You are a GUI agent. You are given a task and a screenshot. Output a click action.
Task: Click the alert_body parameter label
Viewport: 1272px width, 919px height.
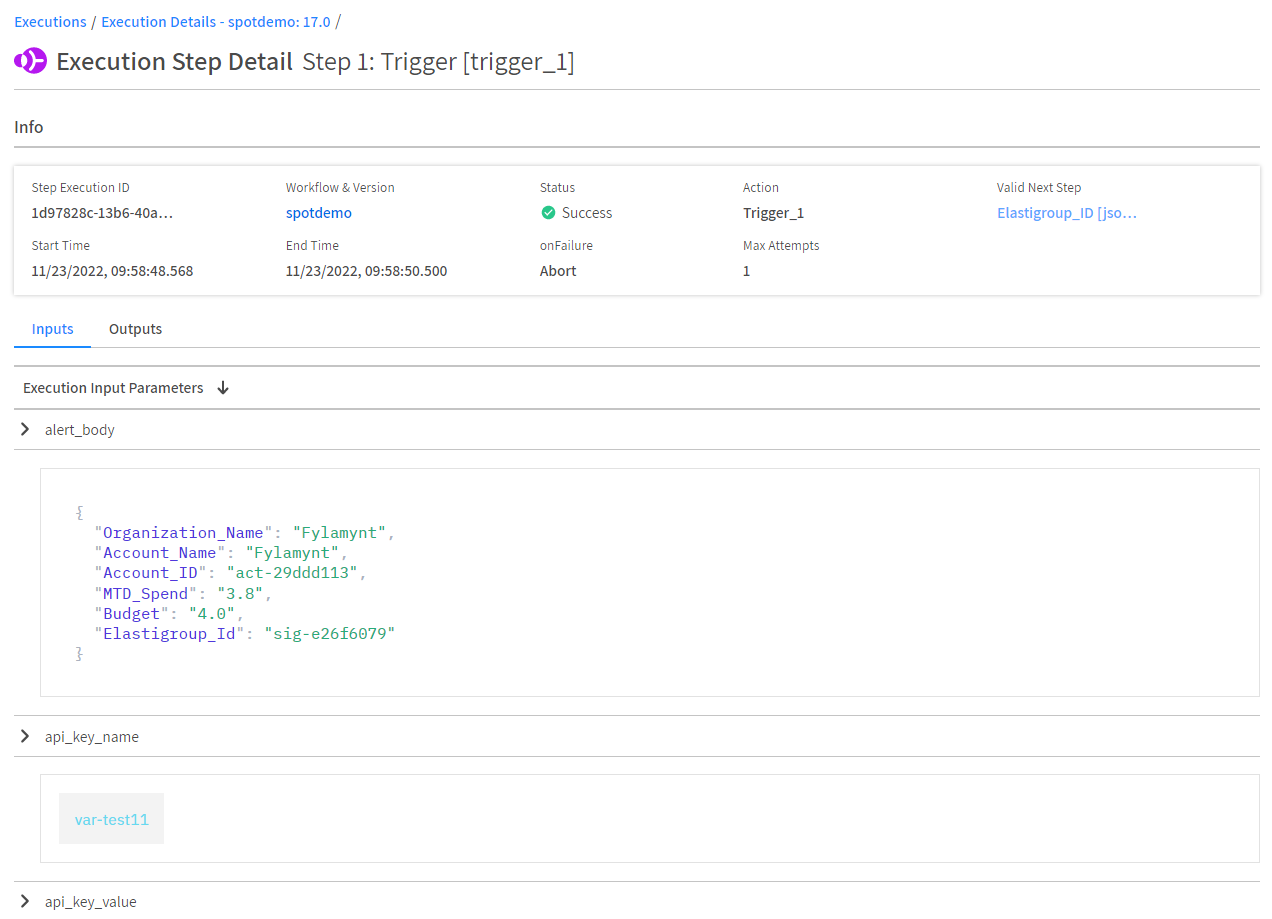tap(80, 430)
